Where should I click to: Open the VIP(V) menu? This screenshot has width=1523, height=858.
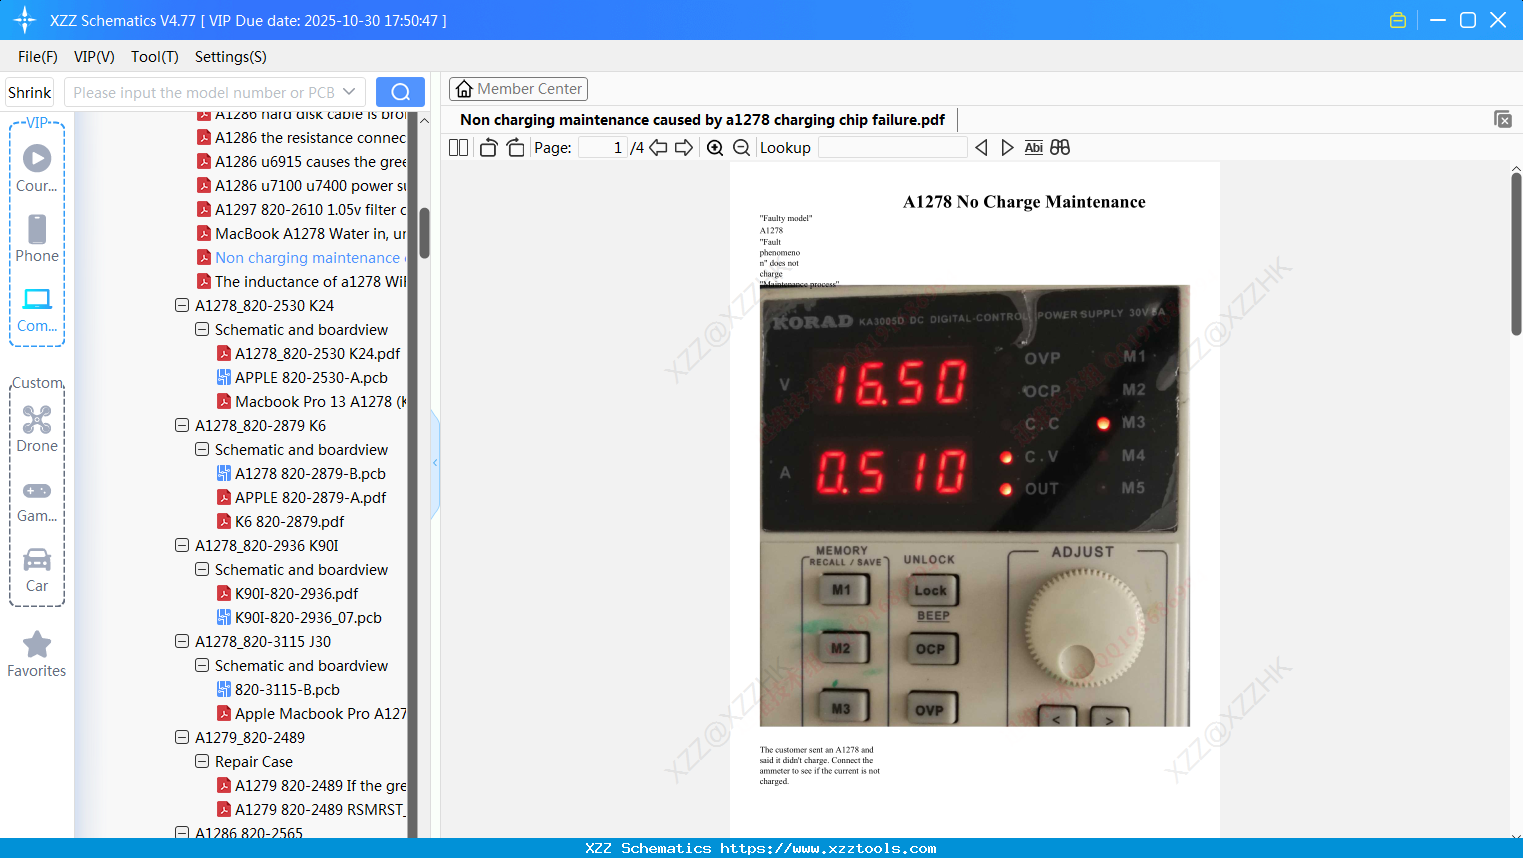click(94, 57)
